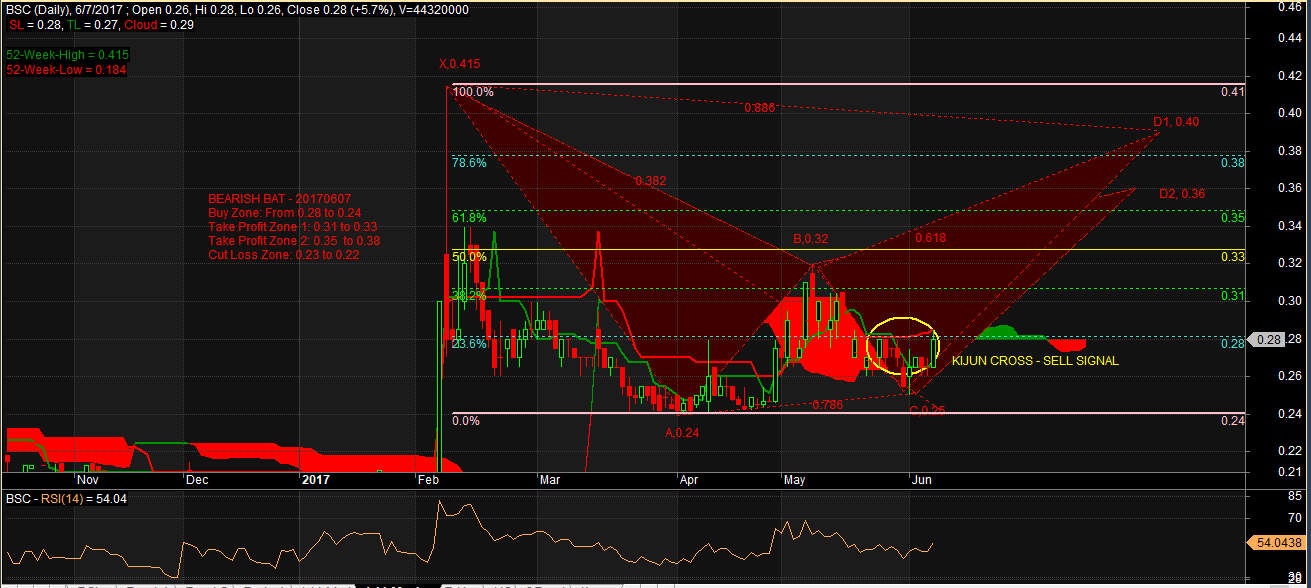Image resolution: width=1311 pixels, height=588 pixels.
Task: Click the '52-Week-High = 0.415' label
Action: point(68,54)
